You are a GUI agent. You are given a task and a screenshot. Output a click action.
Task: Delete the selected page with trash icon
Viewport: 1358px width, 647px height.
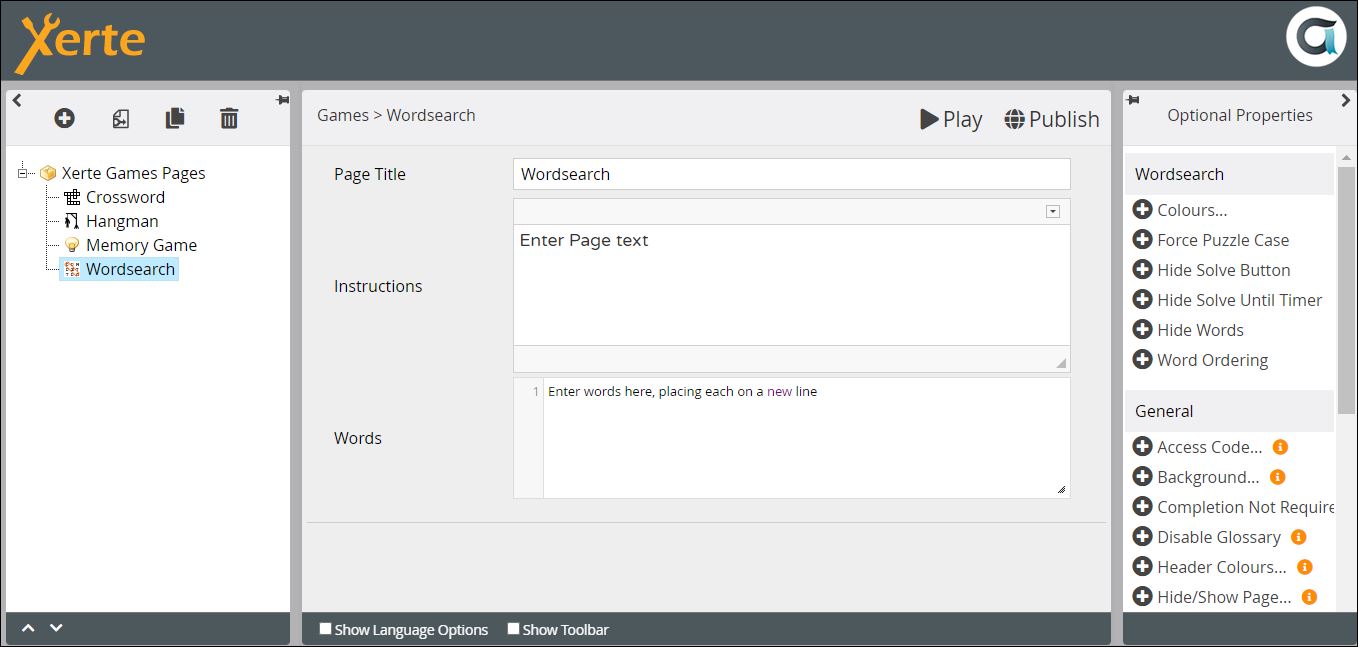tap(229, 119)
